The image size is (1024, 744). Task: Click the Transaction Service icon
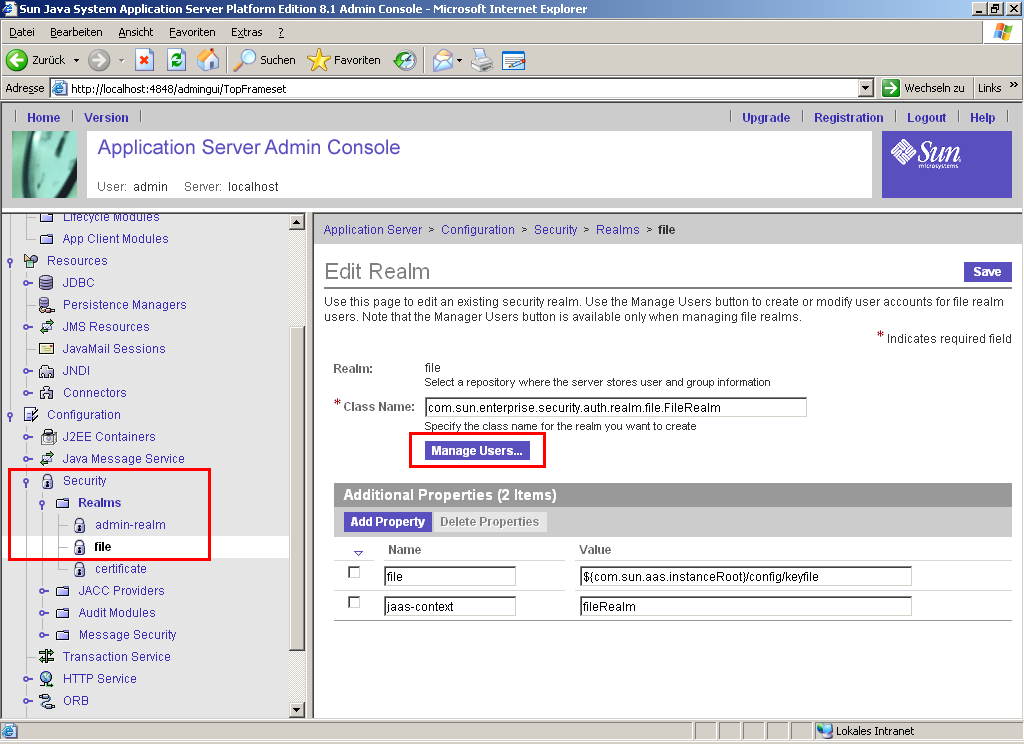tap(46, 656)
